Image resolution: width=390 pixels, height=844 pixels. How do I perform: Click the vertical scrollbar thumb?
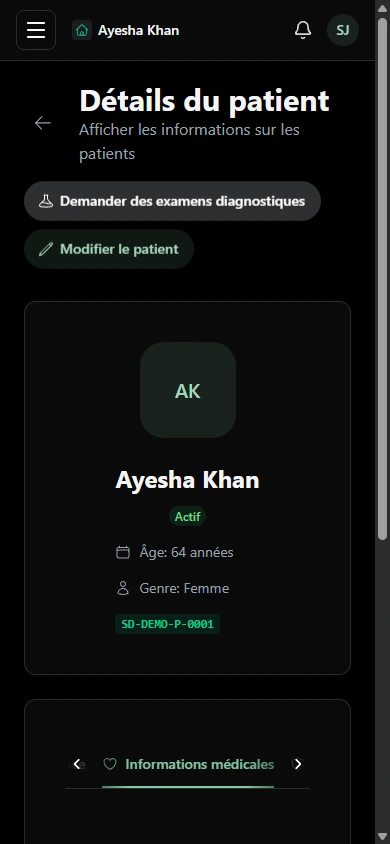(382, 276)
